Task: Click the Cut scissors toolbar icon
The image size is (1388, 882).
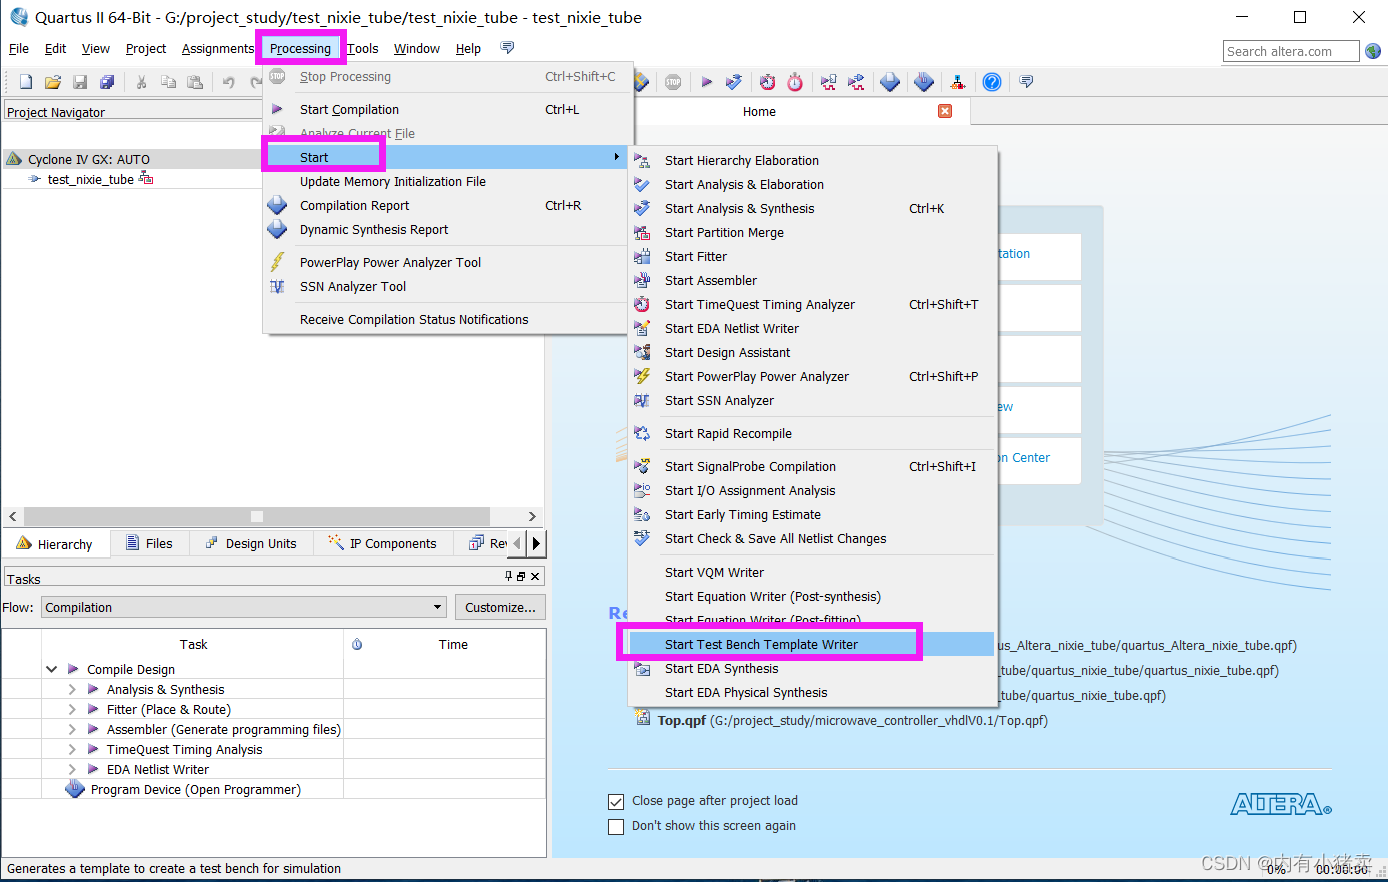Action: coord(141,82)
